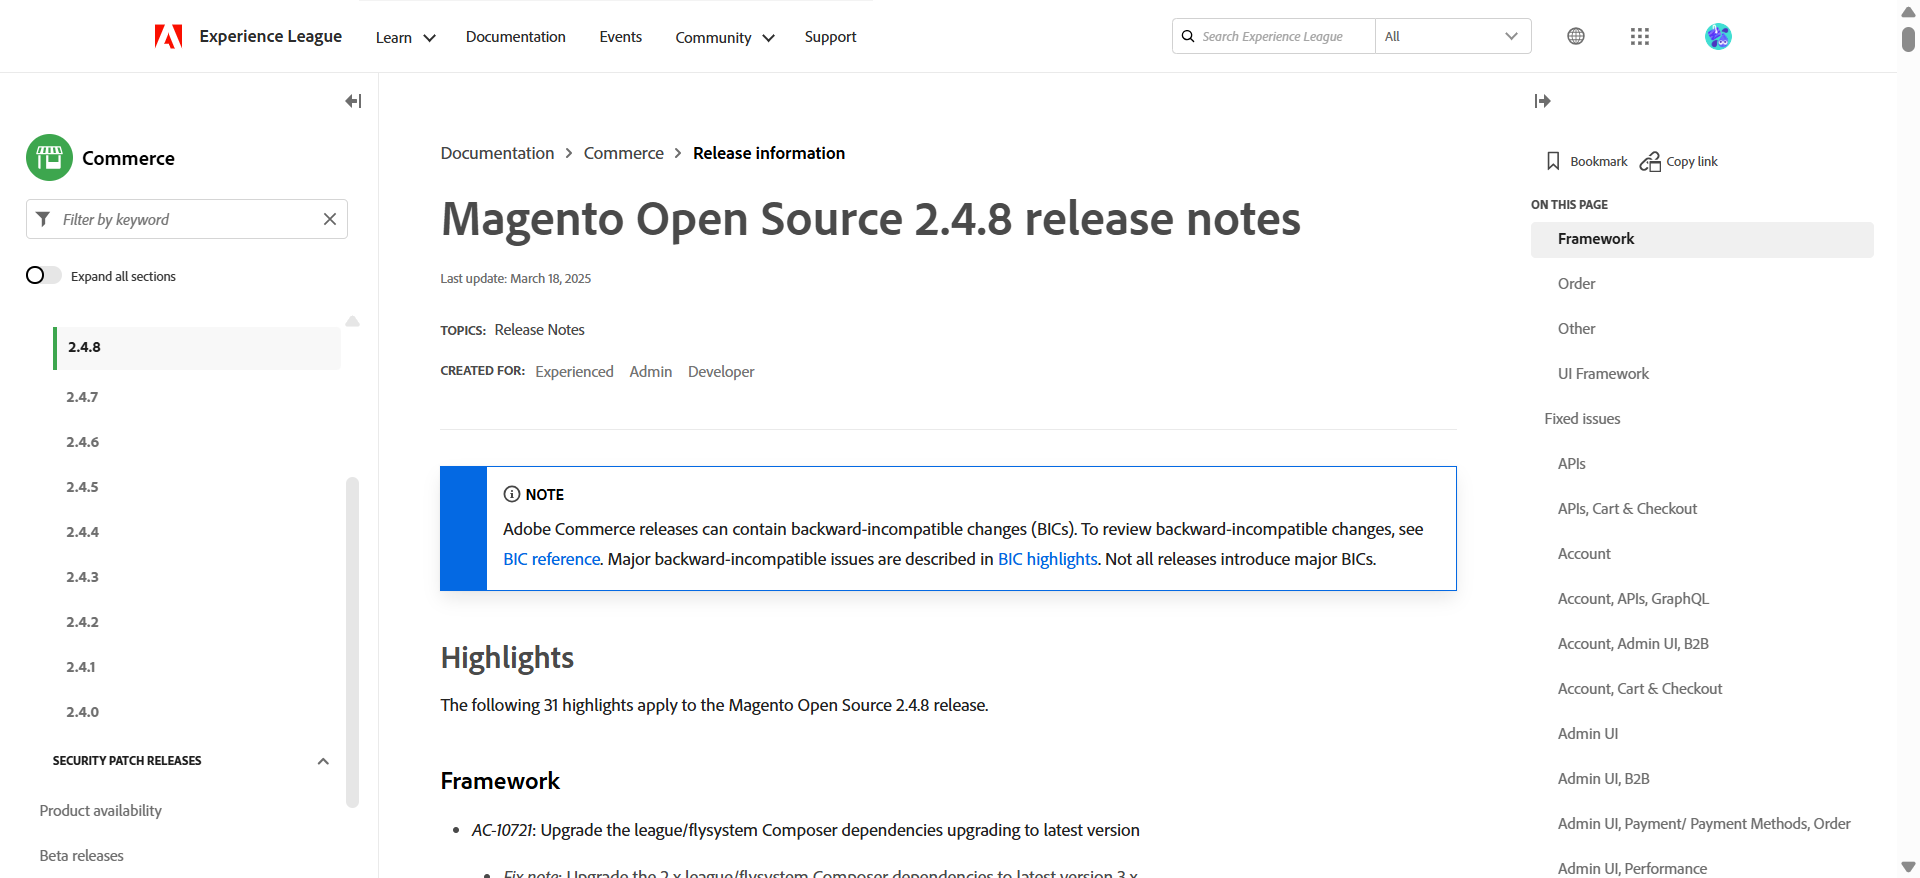Select the 2.4.8 release notes item
Image resolution: width=1920 pixels, height=878 pixels.
pos(197,347)
